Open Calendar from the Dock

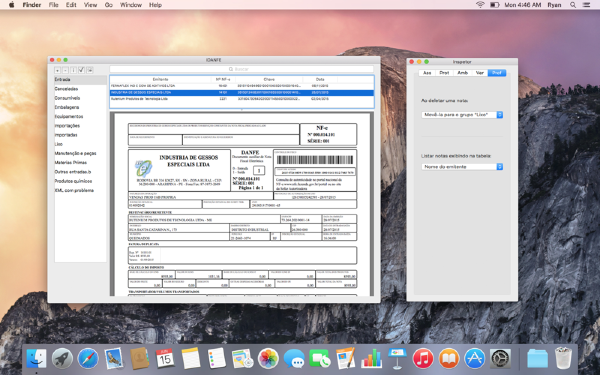point(165,359)
